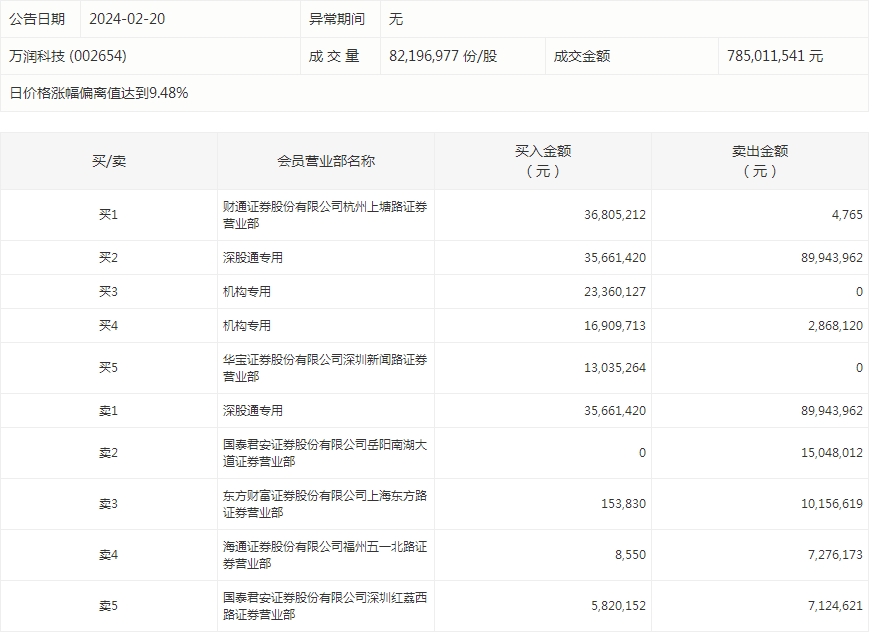Click the 买入金额 column header
This screenshot has width=872, height=638.
(x=543, y=161)
